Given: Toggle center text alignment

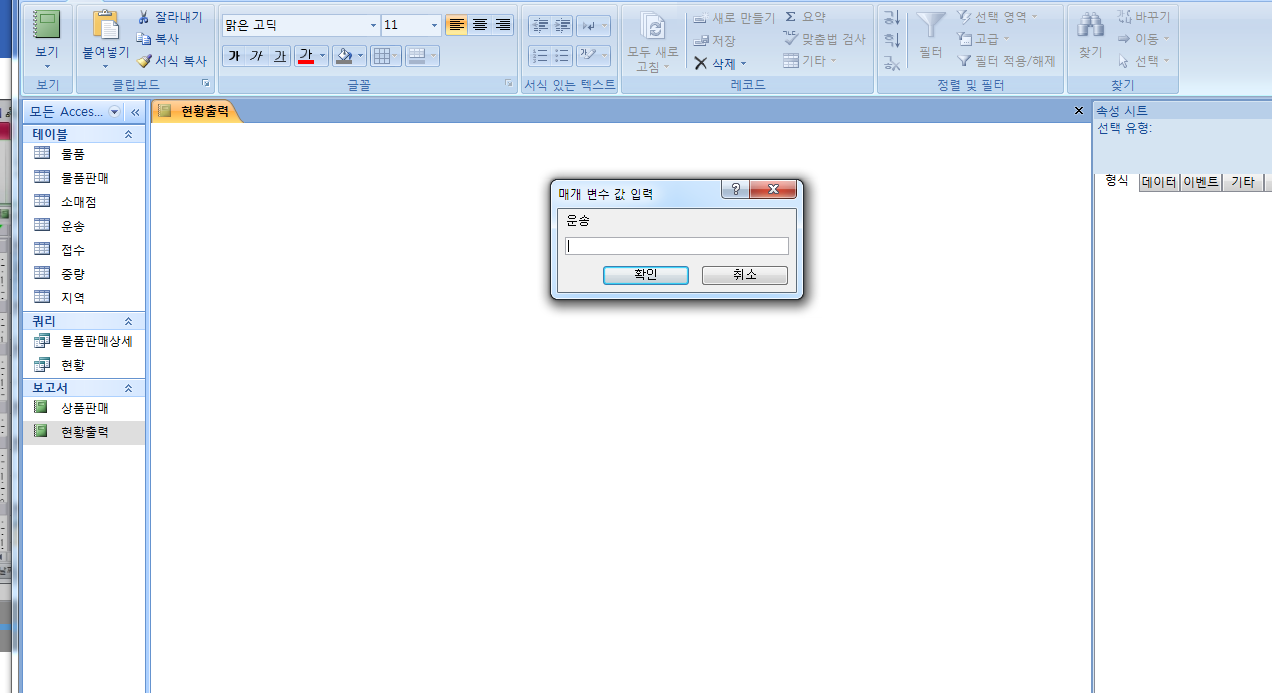Looking at the screenshot, I should 480,25.
